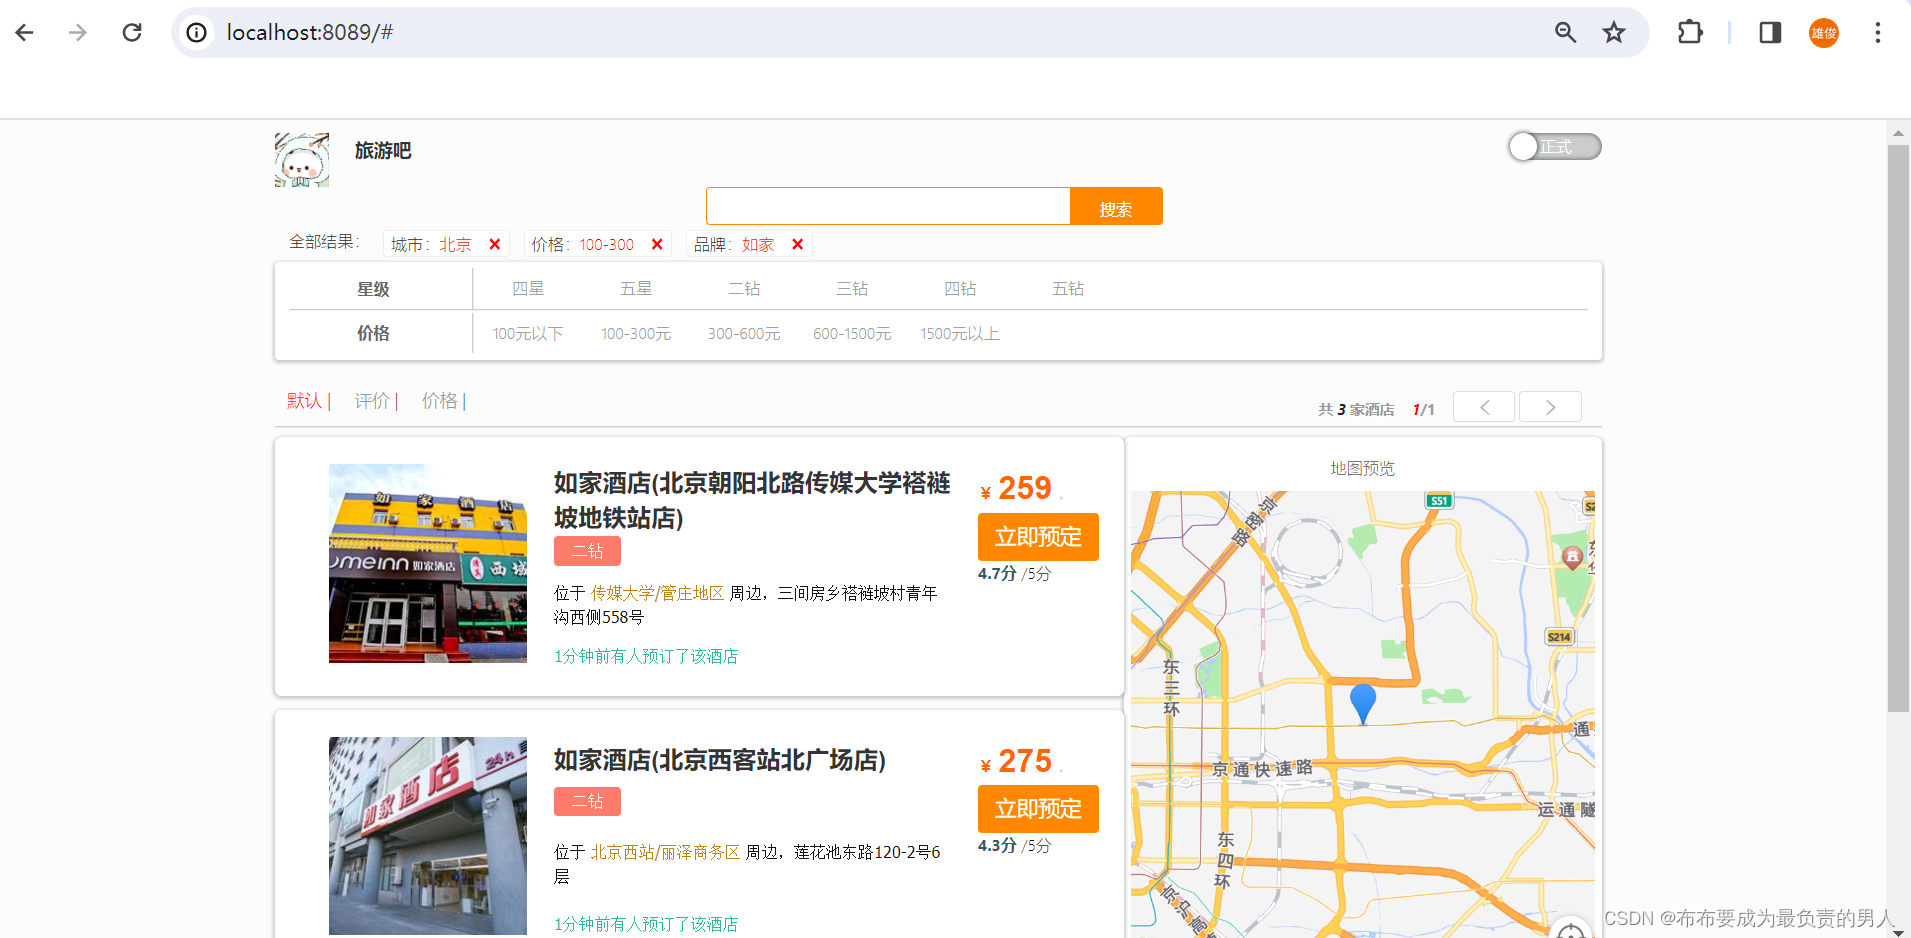Filter by 三钻 level

click(852, 289)
